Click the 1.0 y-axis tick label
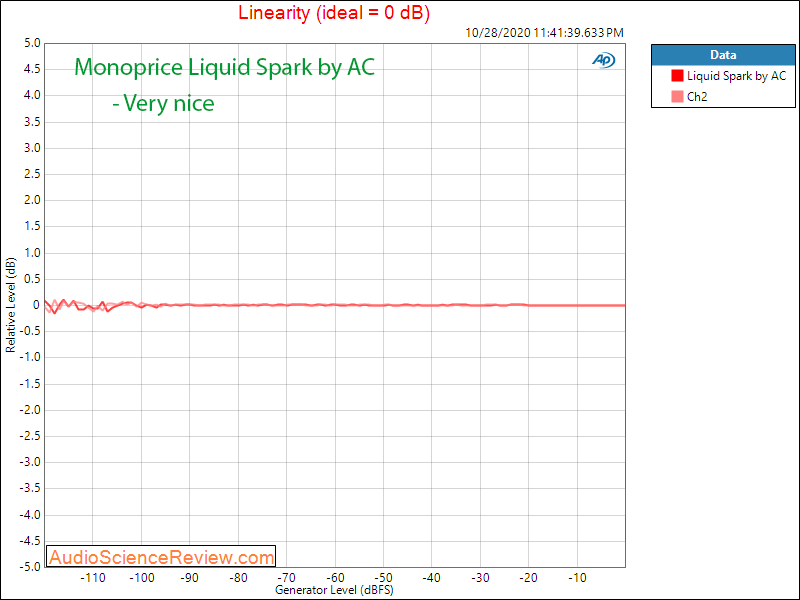The height and width of the screenshot is (600, 800). pyautogui.click(x=32, y=253)
